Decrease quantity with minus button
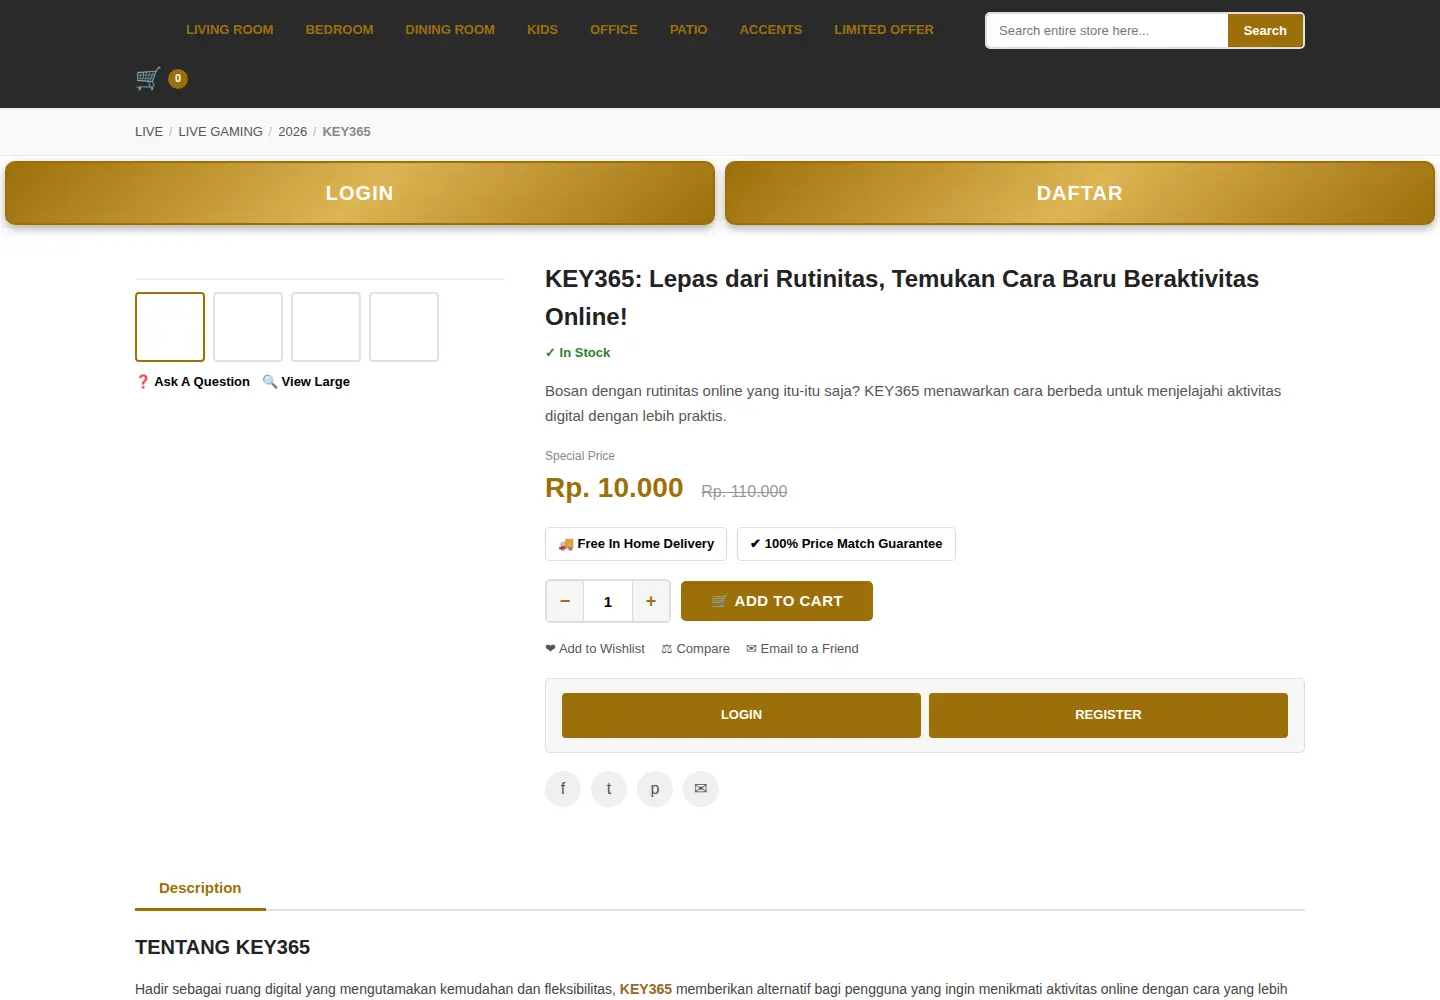This screenshot has width=1440, height=1000. point(565,601)
